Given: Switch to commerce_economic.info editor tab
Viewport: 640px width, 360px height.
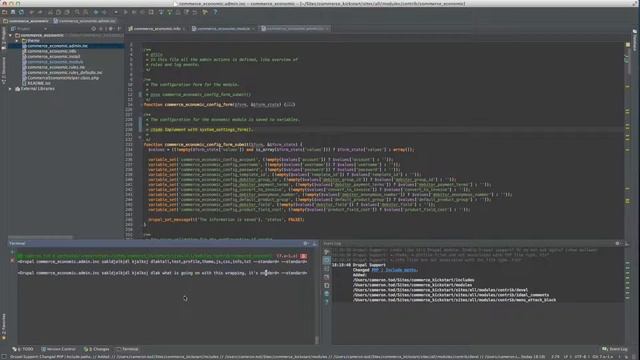Looking at the screenshot, I should pyautogui.click(x=157, y=29).
